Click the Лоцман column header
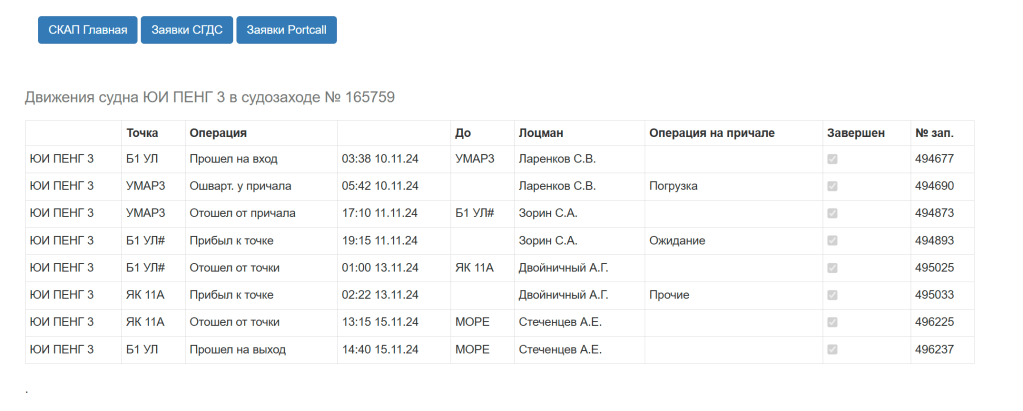 click(x=542, y=133)
